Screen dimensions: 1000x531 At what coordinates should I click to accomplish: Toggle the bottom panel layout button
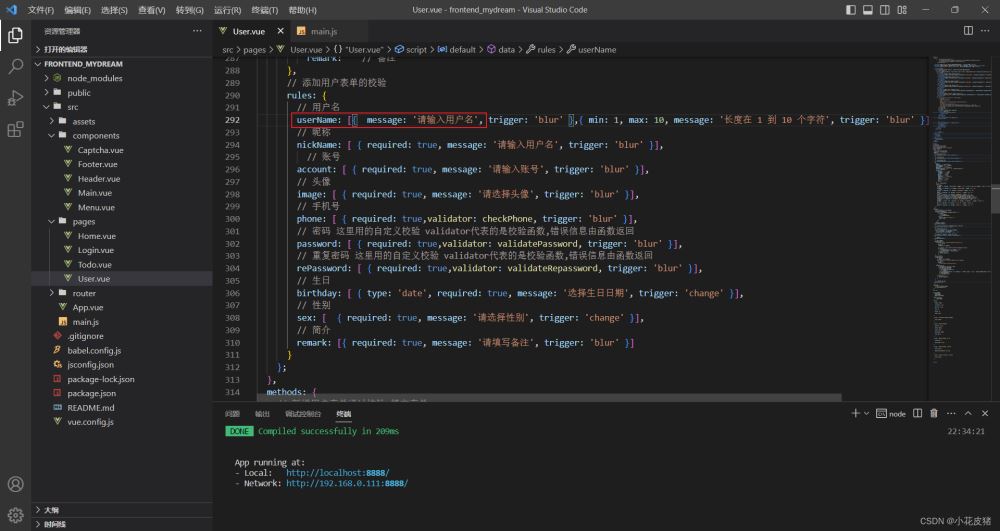(x=870, y=10)
